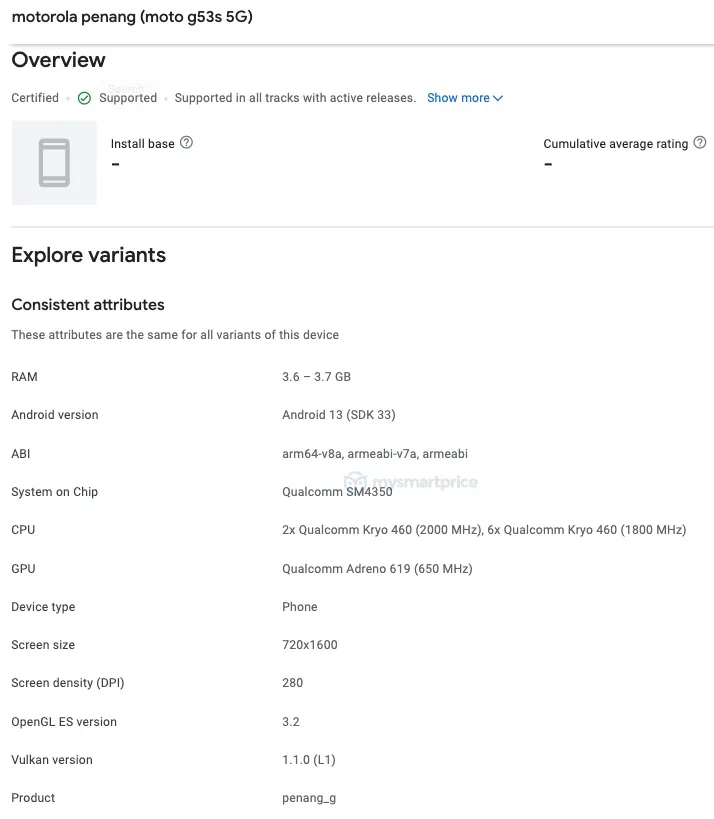Image resolution: width=714 pixels, height=819 pixels.
Task: Click the Vulkan version 1.1.0 (L1) value
Action: click(309, 760)
